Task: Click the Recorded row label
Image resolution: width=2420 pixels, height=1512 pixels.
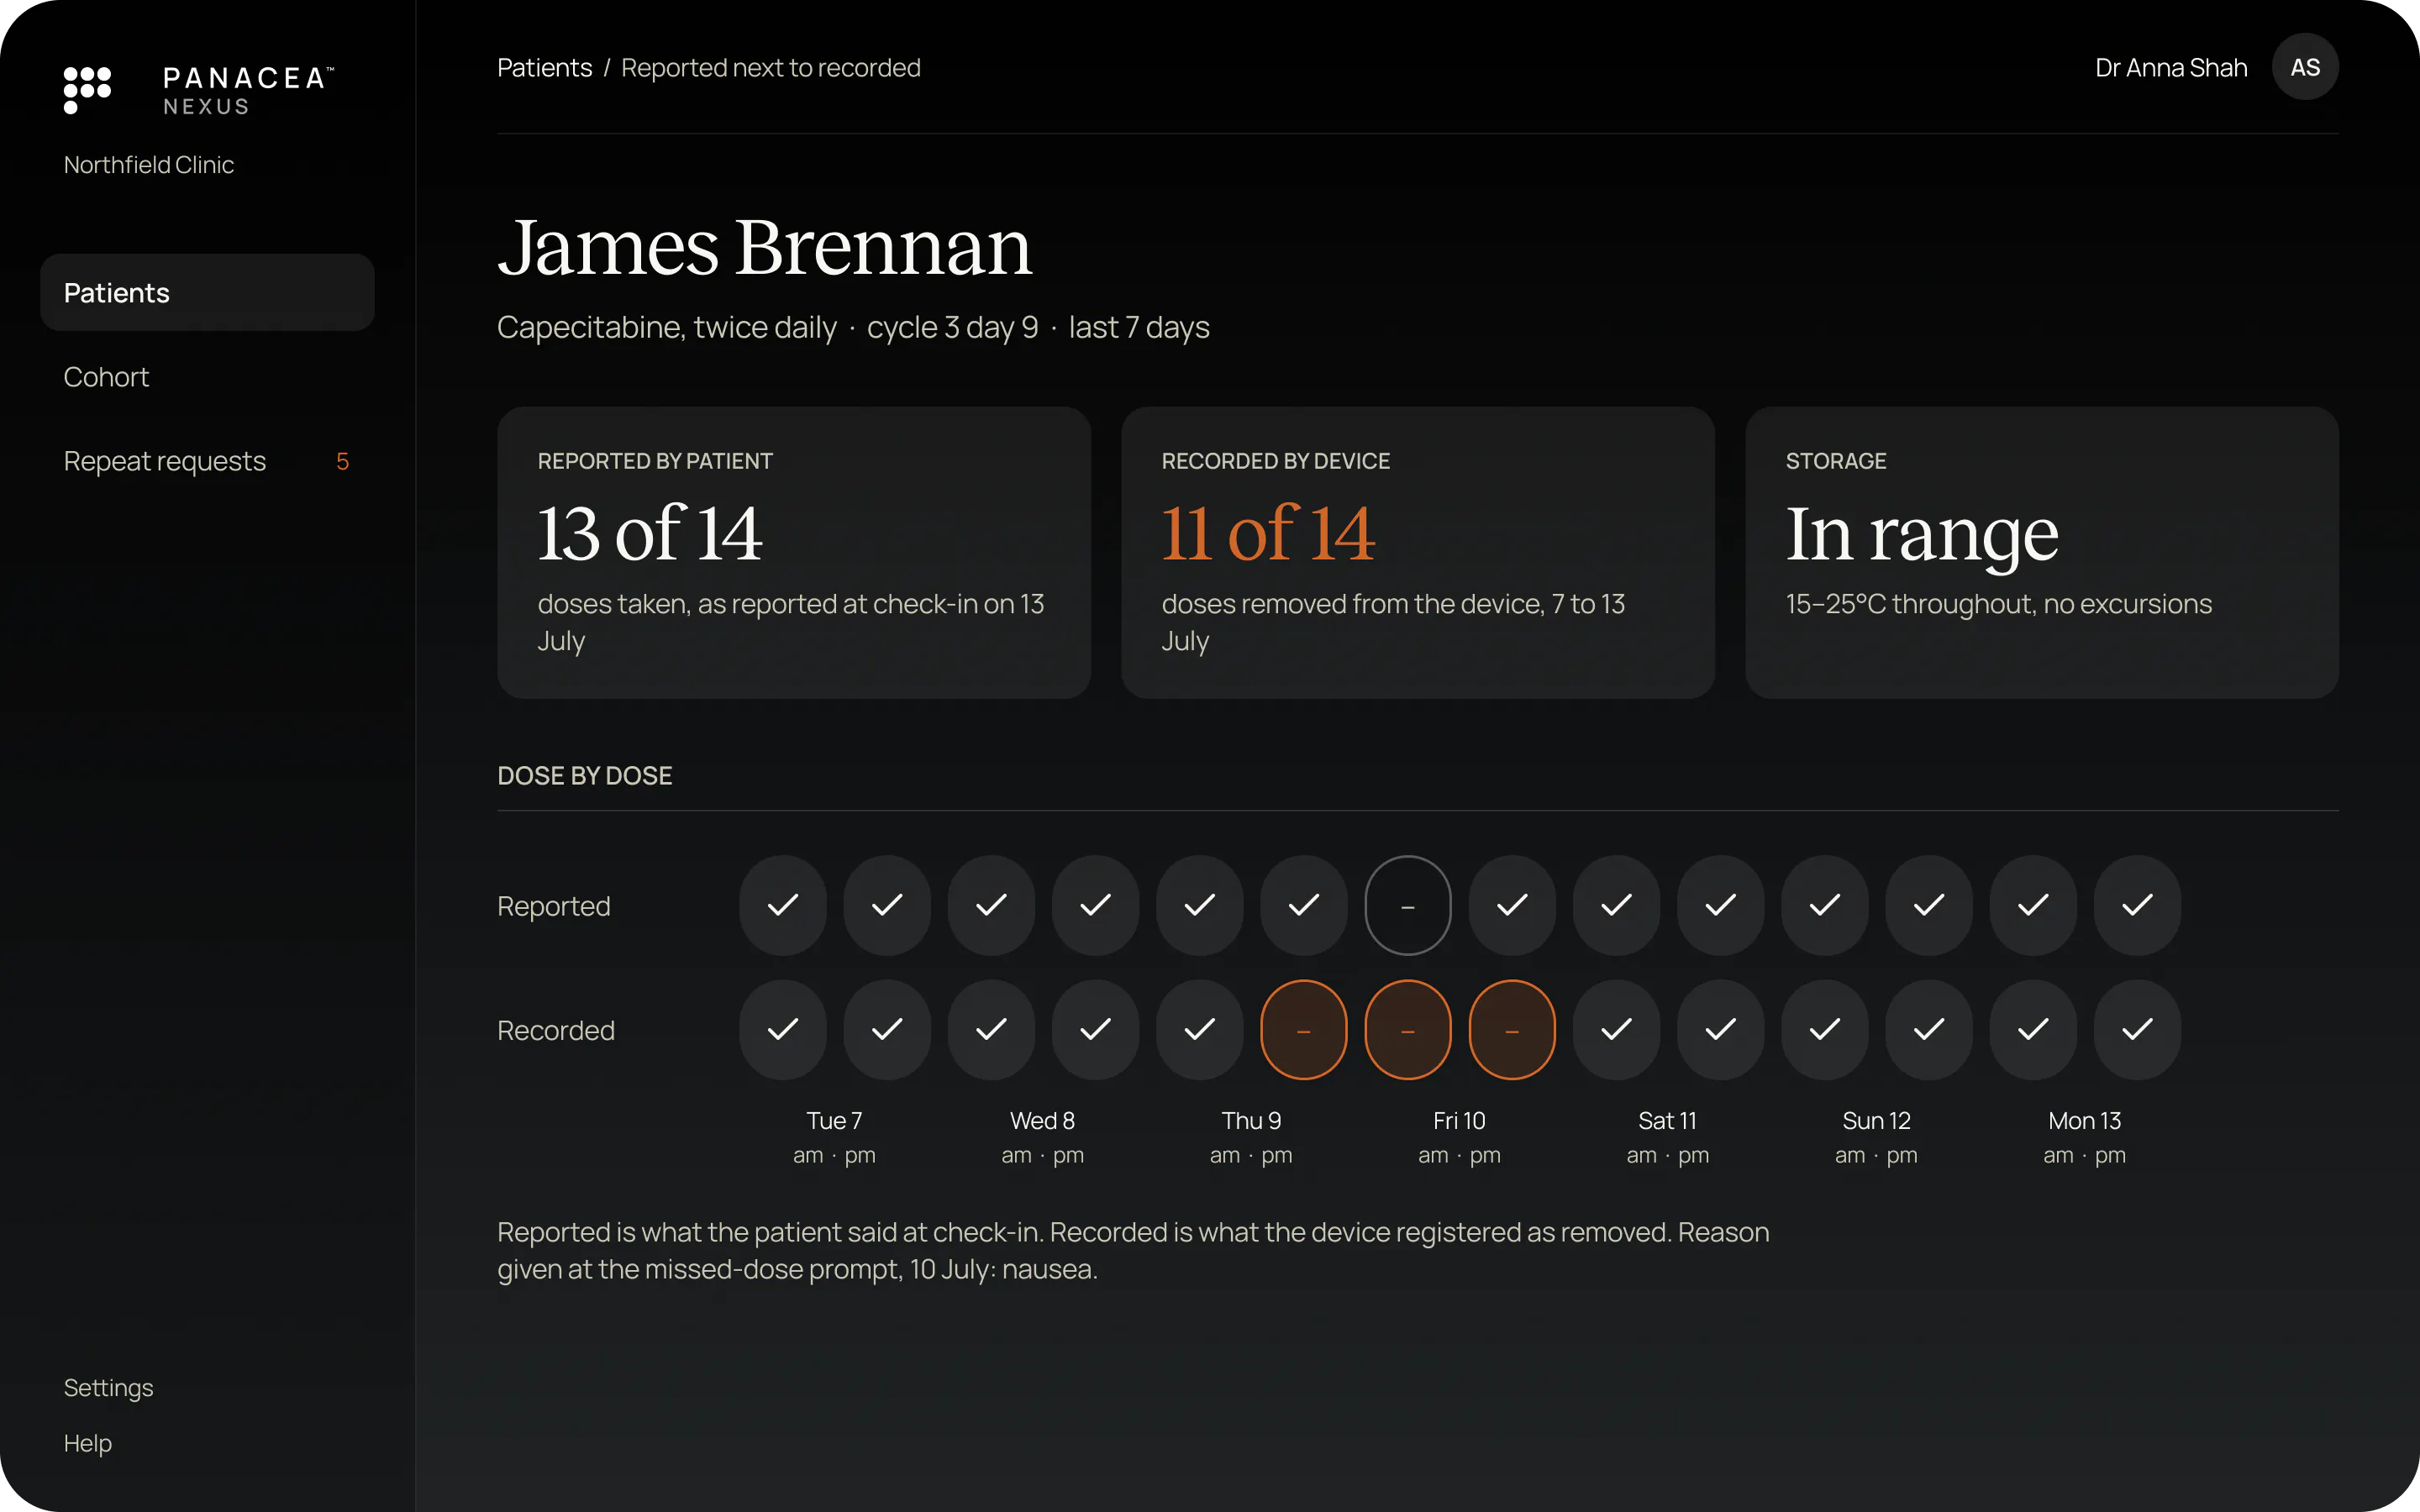Action: point(555,1030)
